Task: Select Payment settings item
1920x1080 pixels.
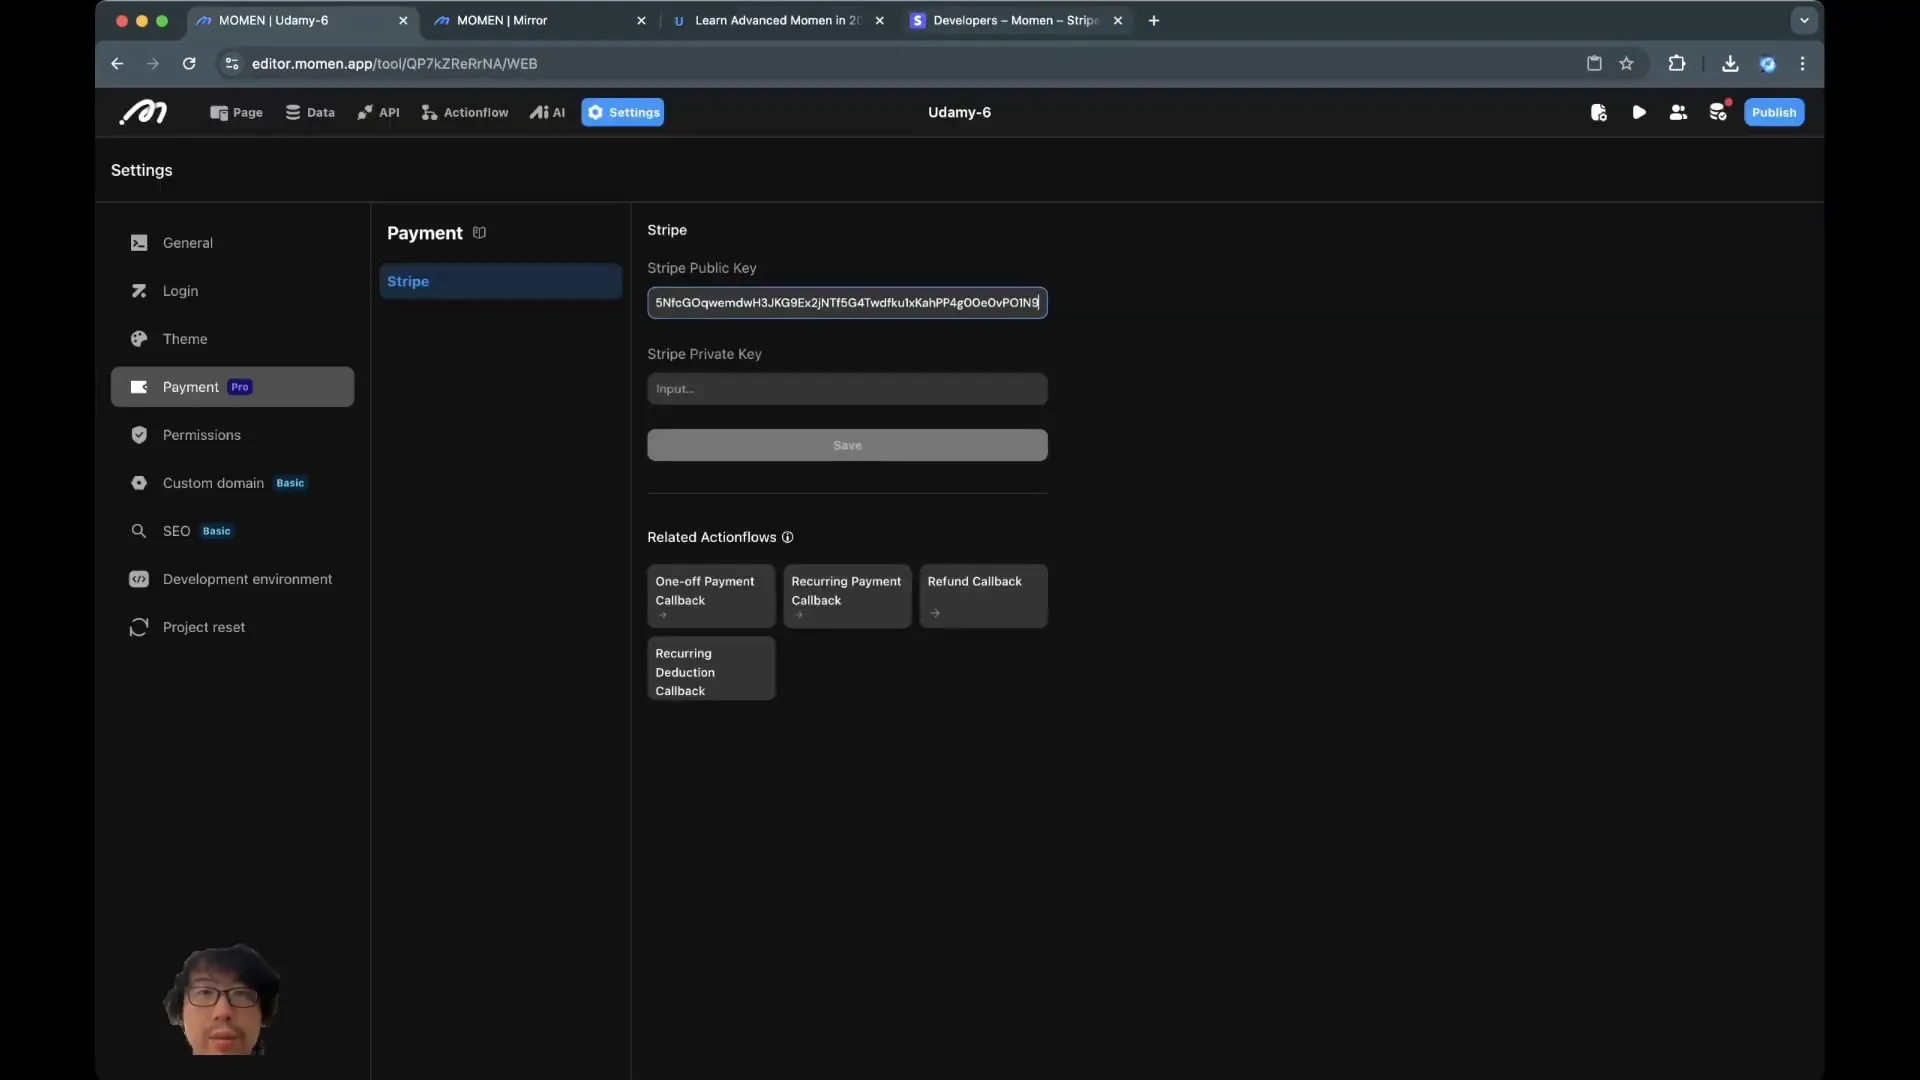Action: [232, 387]
